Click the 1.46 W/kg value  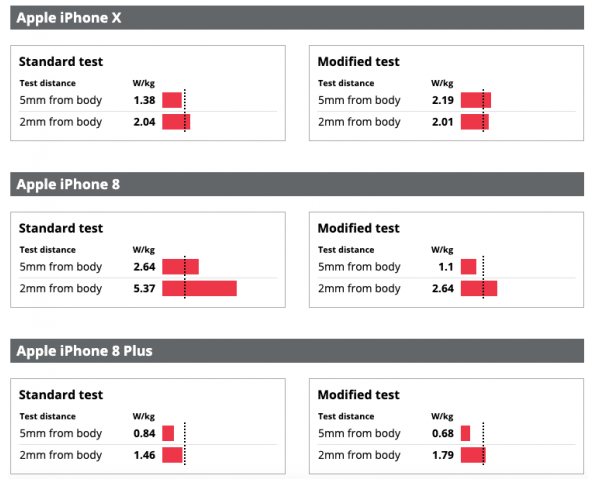click(x=144, y=455)
